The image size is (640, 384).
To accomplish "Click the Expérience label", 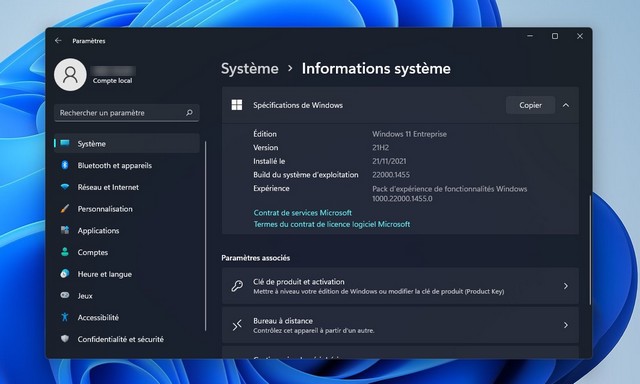I will point(271,189).
